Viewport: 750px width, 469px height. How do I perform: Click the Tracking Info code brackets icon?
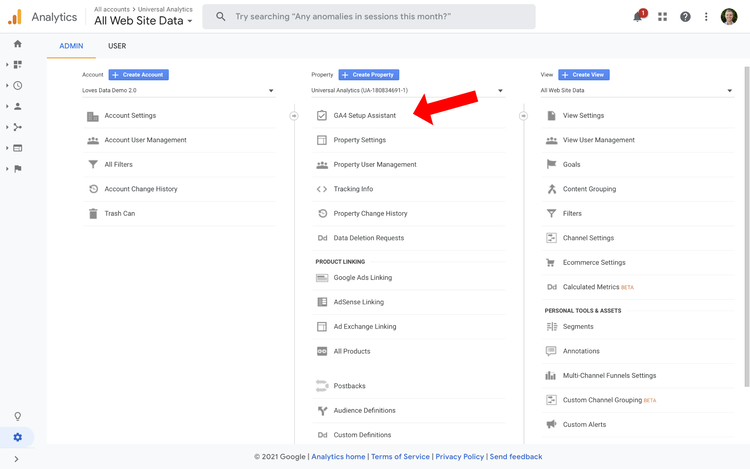tap(322, 189)
